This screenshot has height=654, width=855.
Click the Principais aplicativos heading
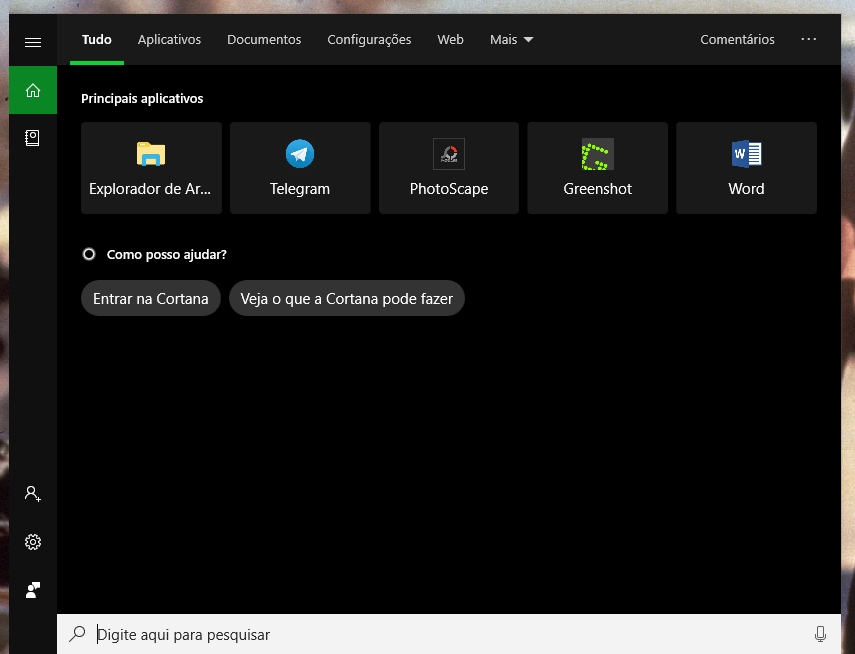coord(142,99)
